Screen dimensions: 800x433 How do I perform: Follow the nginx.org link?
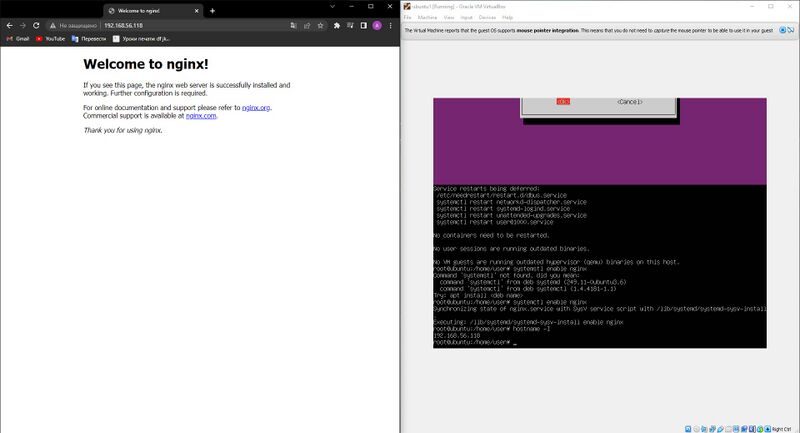(256, 108)
